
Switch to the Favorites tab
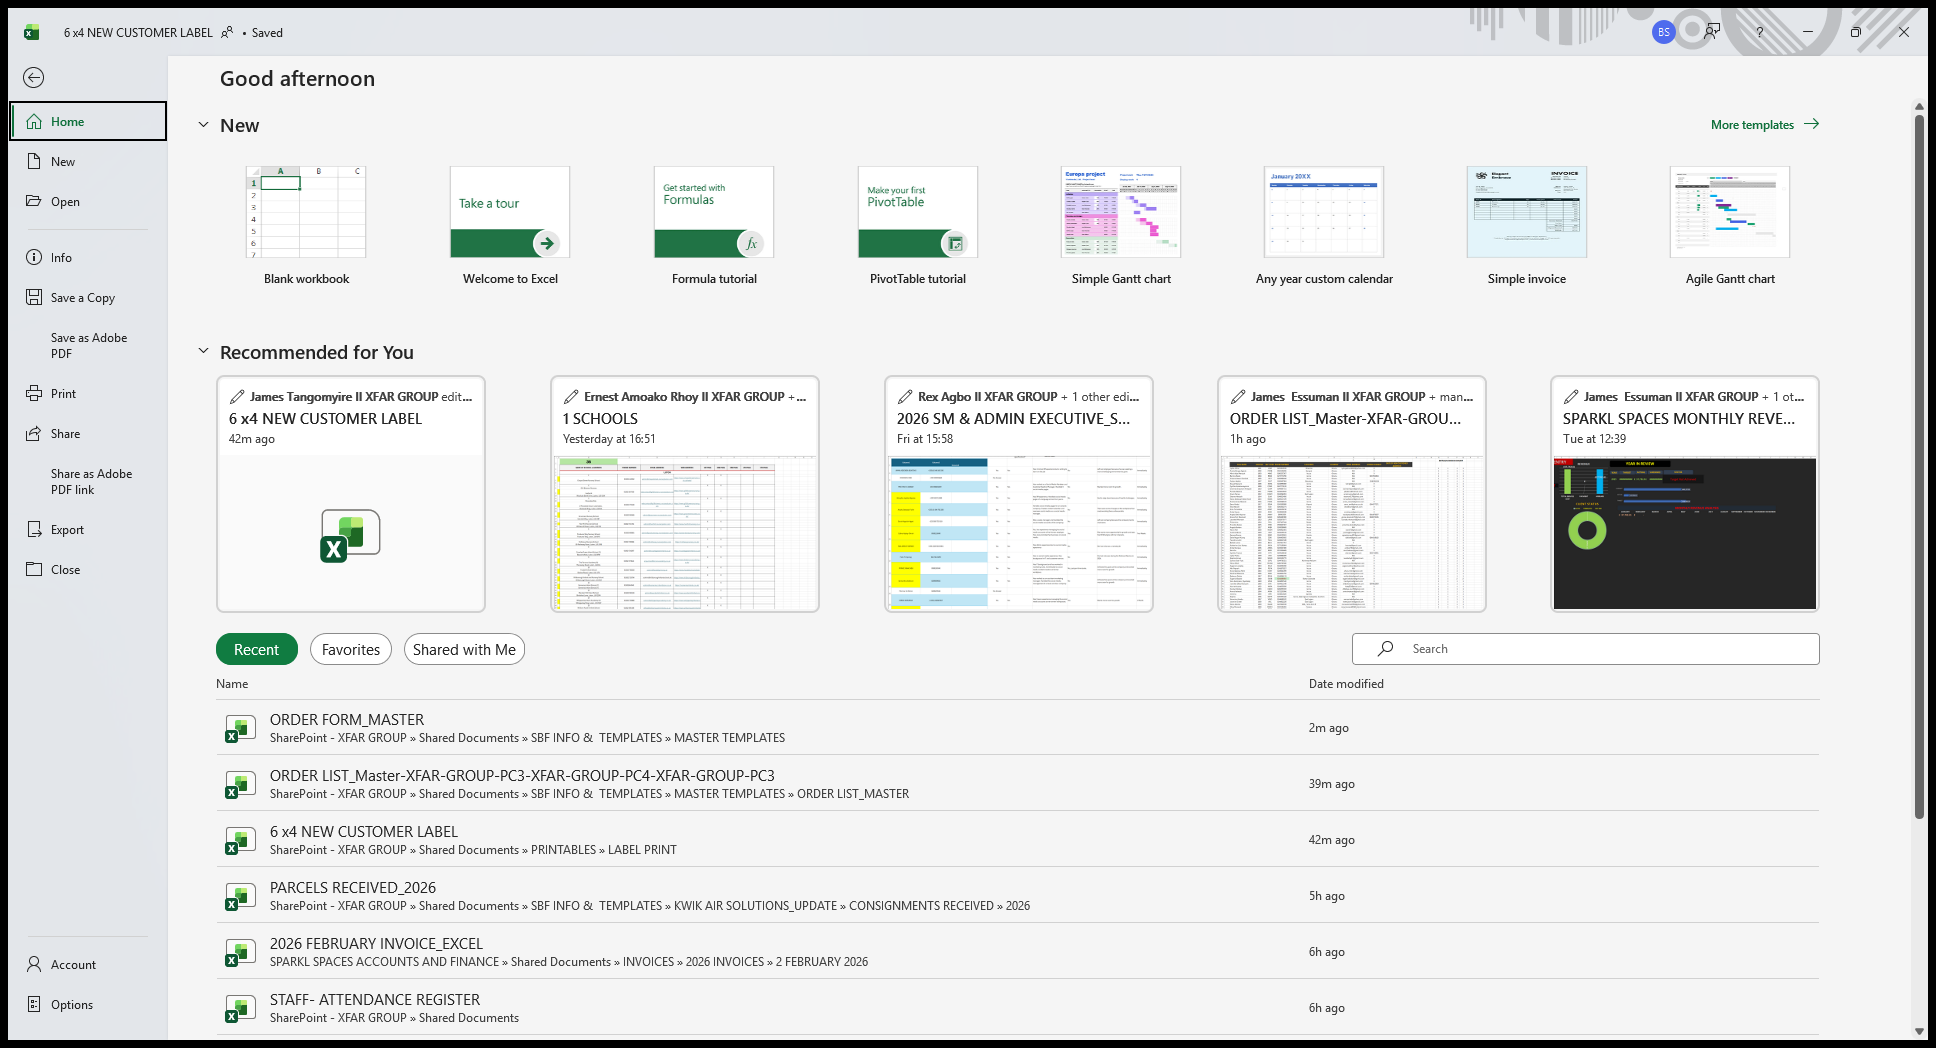[351, 650]
